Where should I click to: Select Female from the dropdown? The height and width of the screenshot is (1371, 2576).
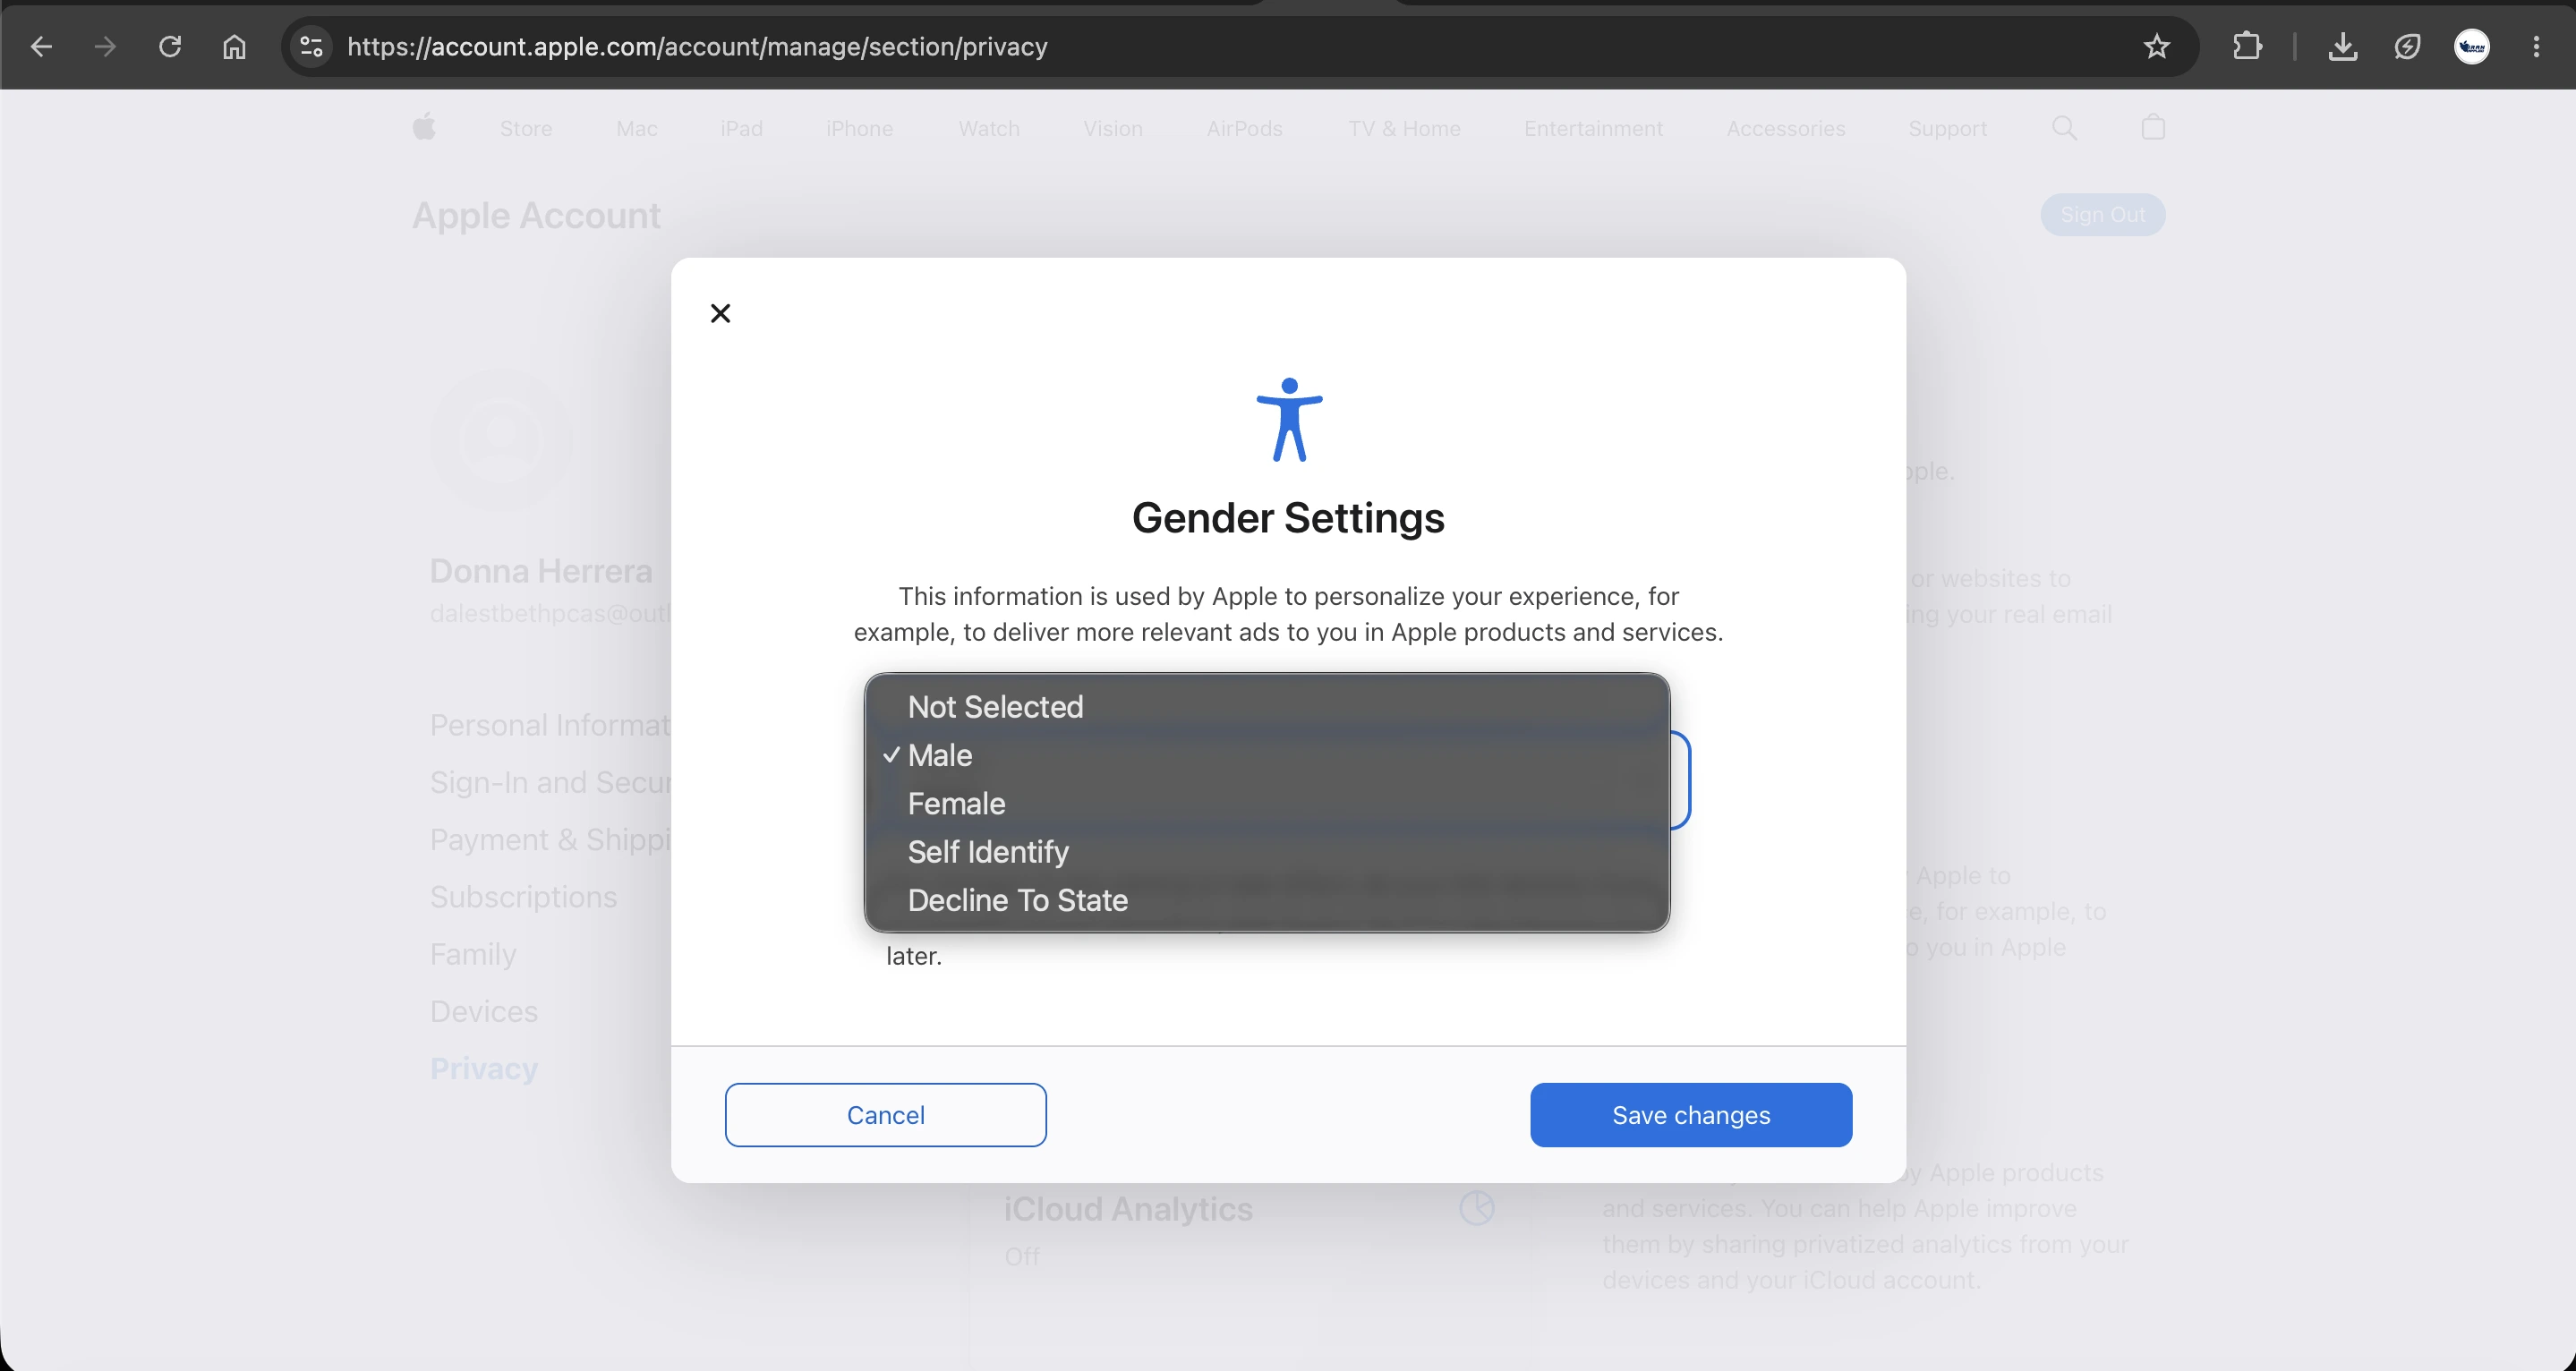coord(1266,803)
